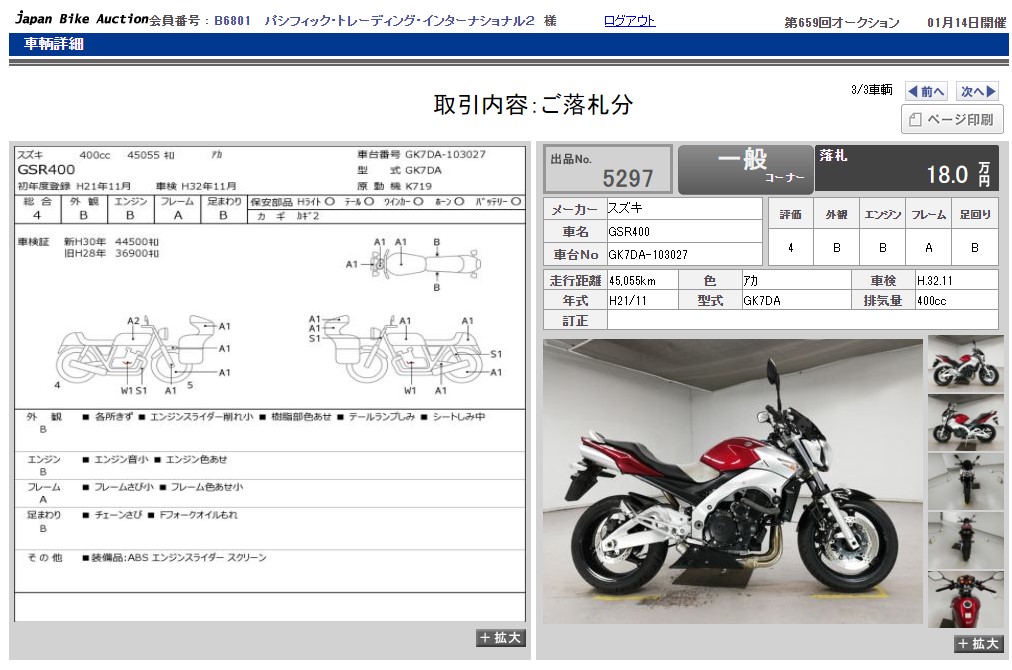Click the lot number 5297
The height and width of the screenshot is (670, 1012).
(627, 178)
